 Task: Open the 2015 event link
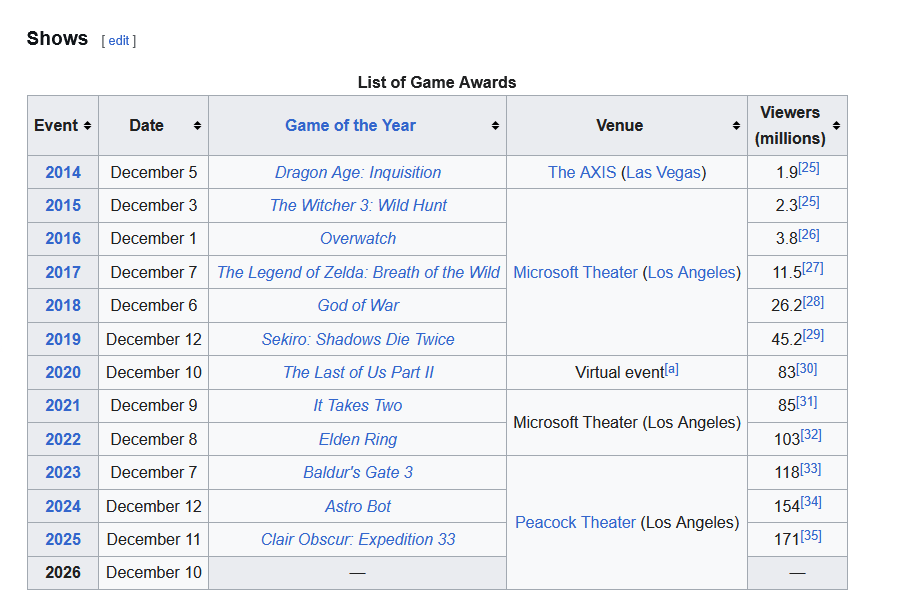(x=63, y=205)
